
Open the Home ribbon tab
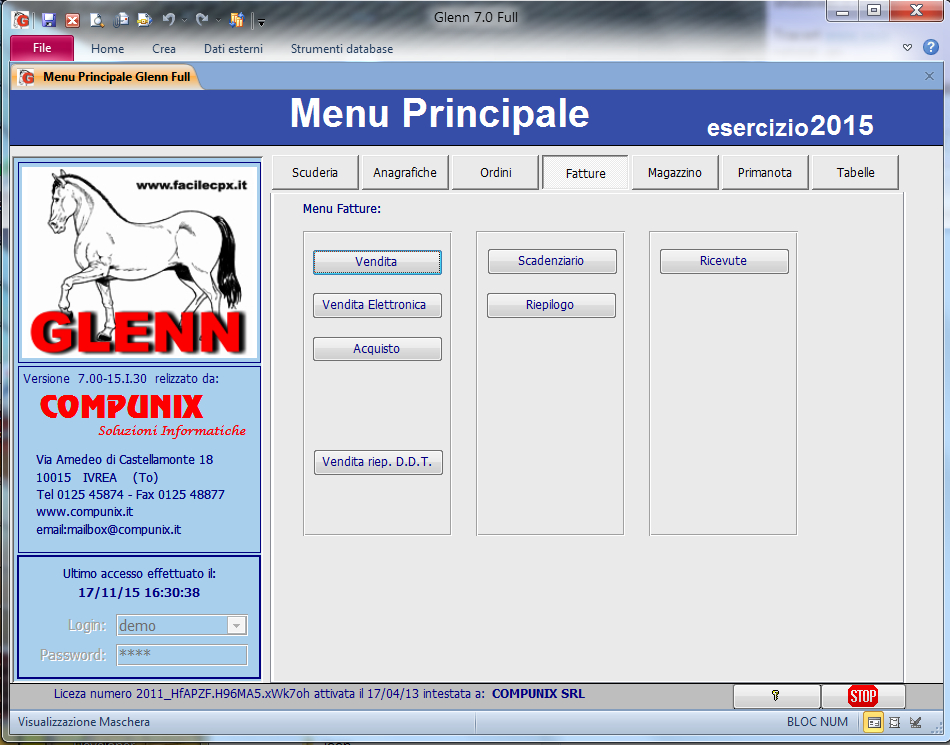pyautogui.click(x=107, y=49)
